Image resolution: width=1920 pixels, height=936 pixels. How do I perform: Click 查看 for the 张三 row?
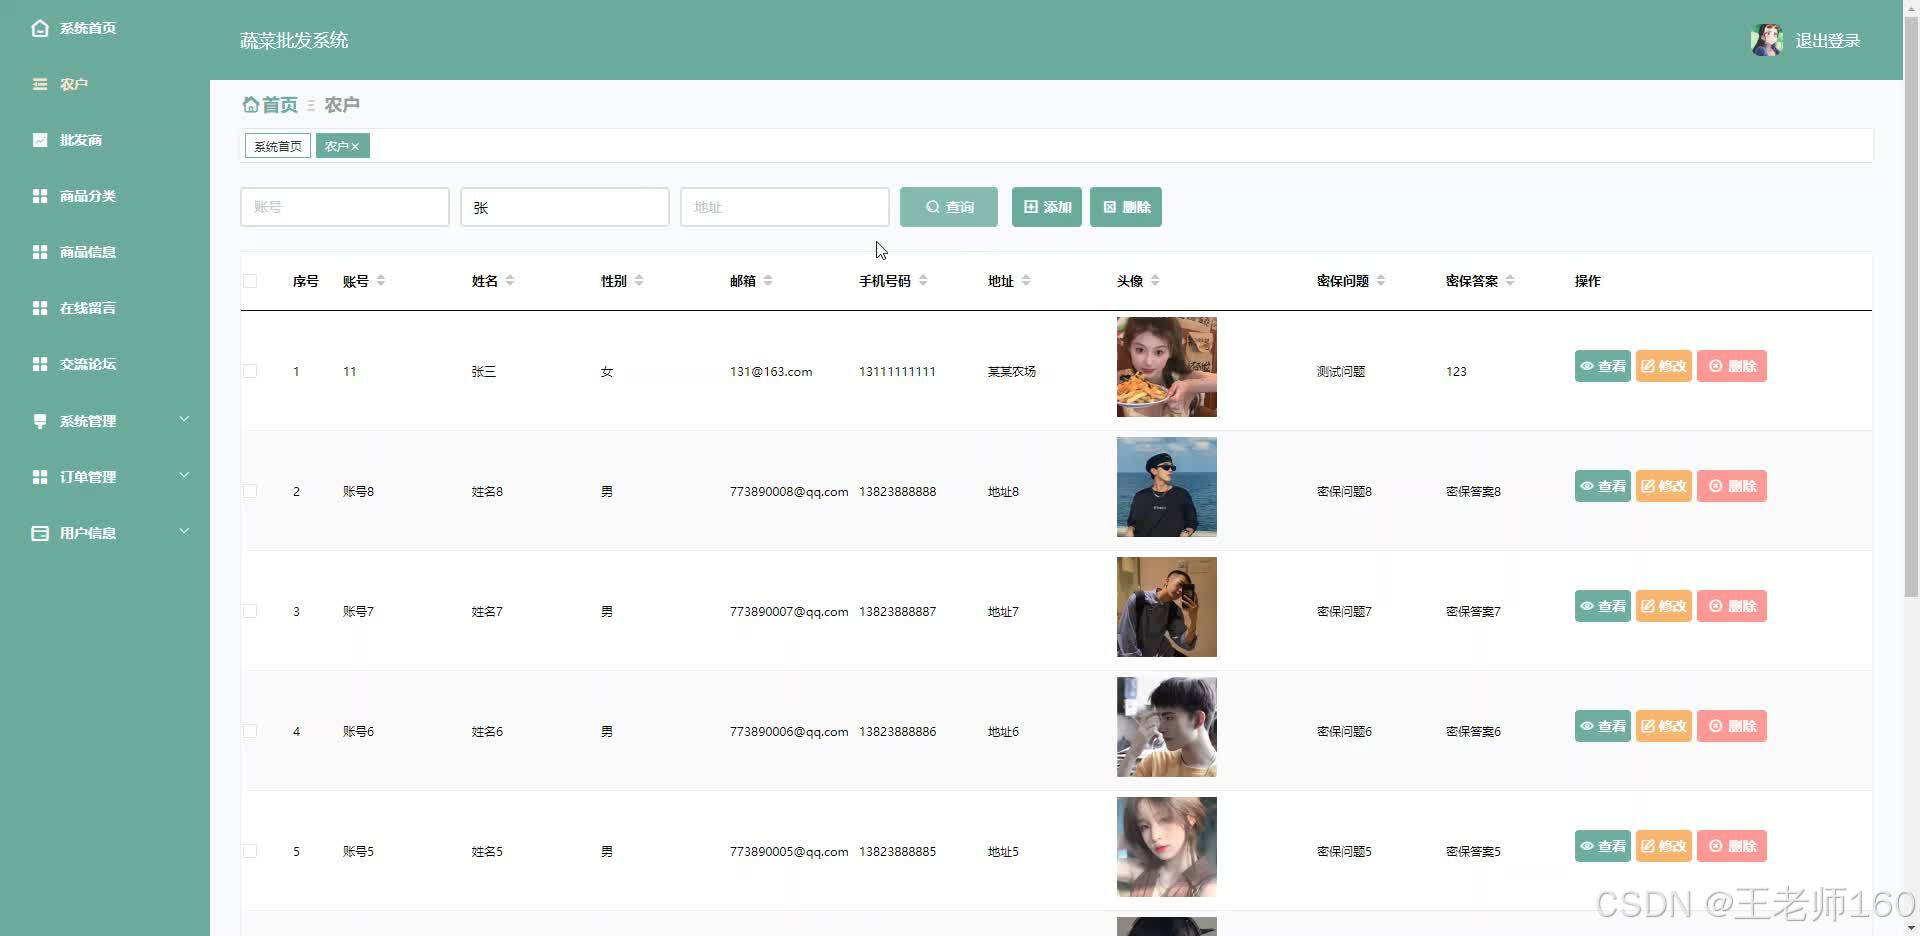pos(1603,366)
